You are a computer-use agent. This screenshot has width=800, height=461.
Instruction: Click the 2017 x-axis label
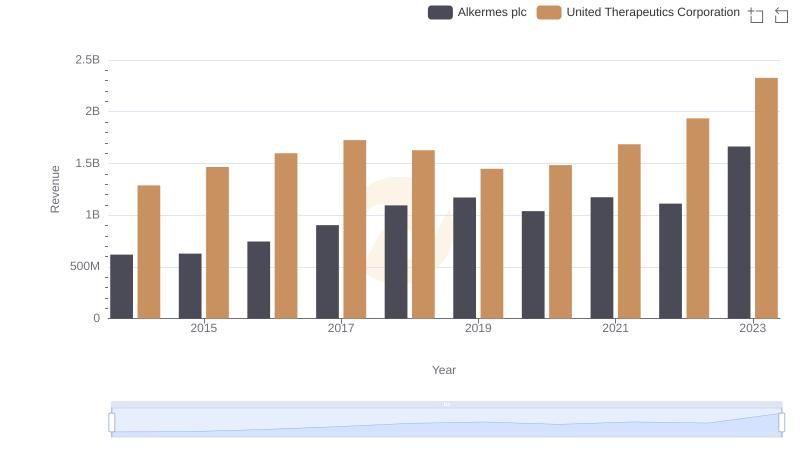pyautogui.click(x=341, y=328)
